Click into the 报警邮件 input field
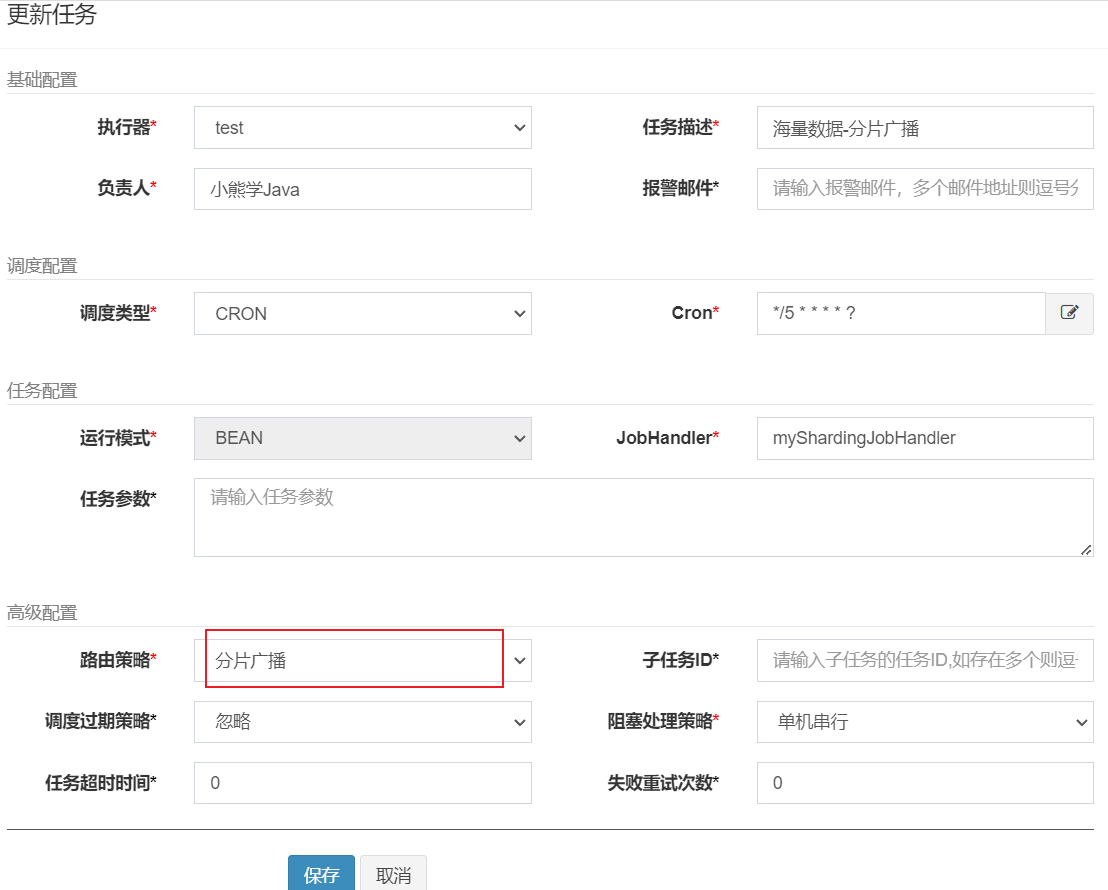1108x890 pixels. click(x=925, y=189)
